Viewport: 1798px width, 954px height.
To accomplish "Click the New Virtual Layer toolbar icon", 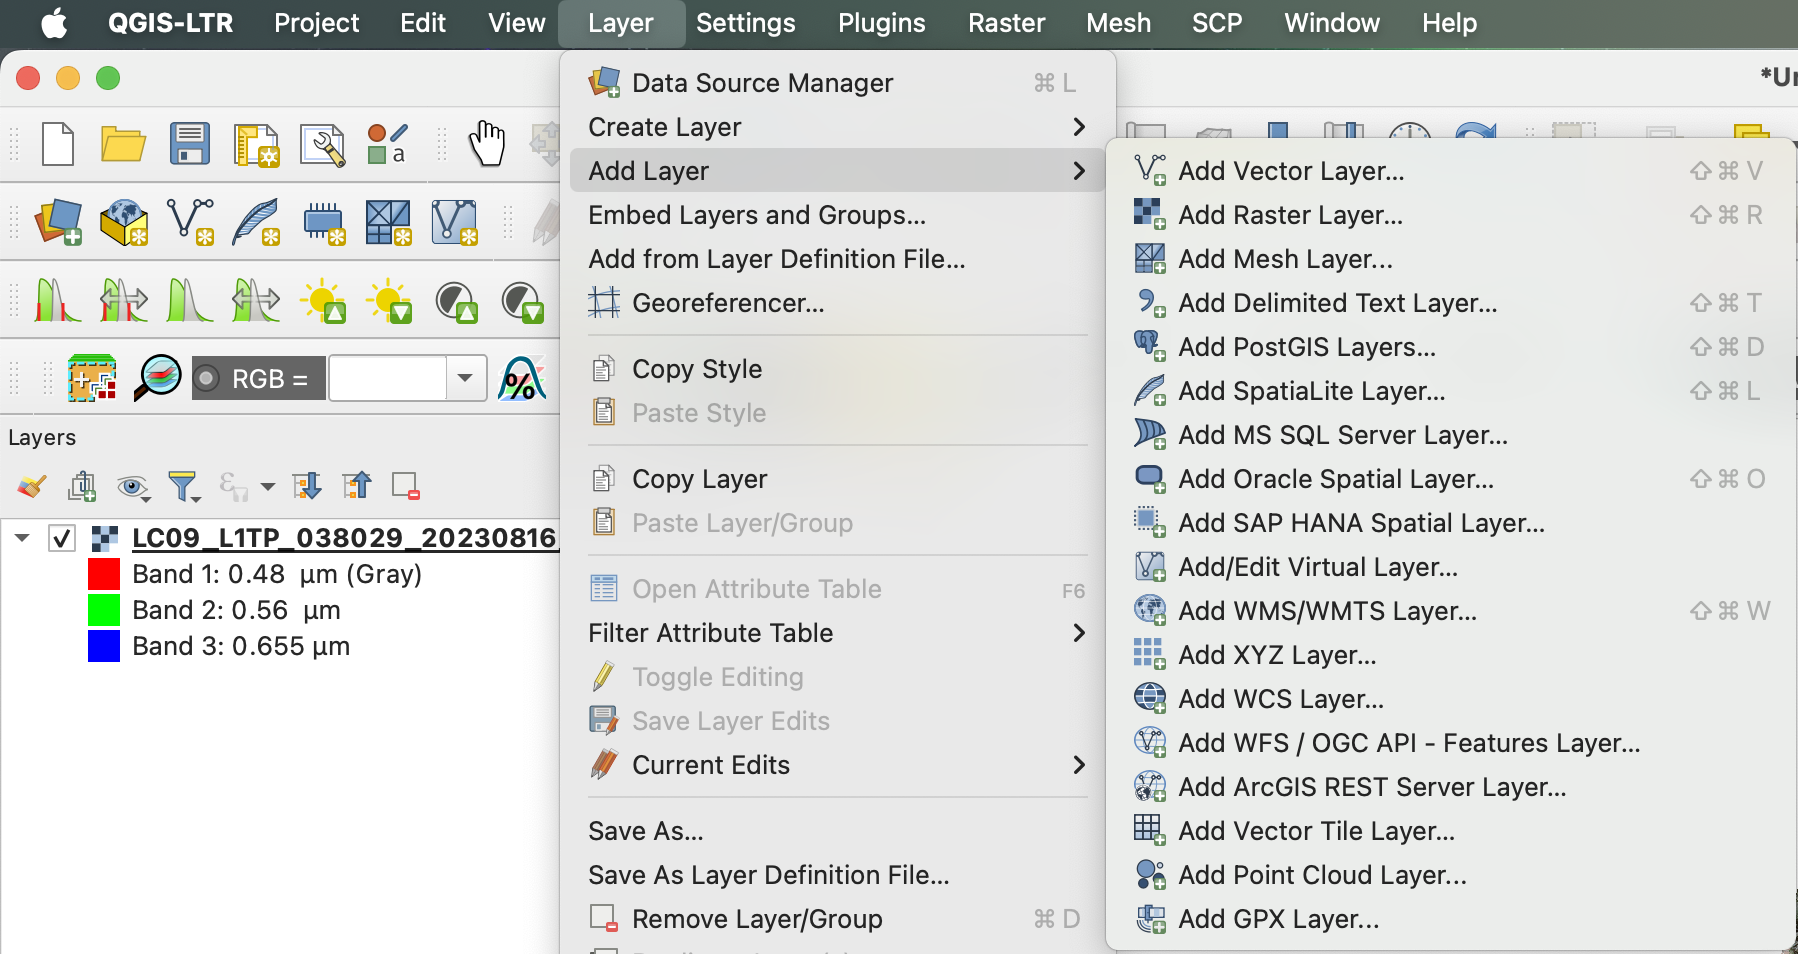I will coord(454,222).
